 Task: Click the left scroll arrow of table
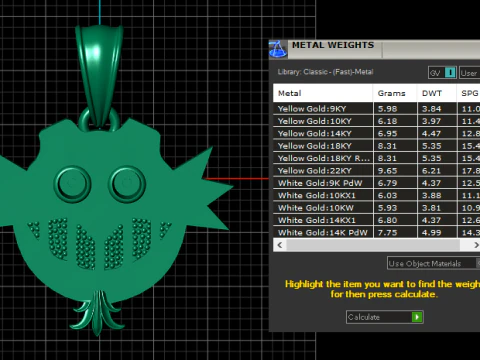pyautogui.click(x=280, y=245)
